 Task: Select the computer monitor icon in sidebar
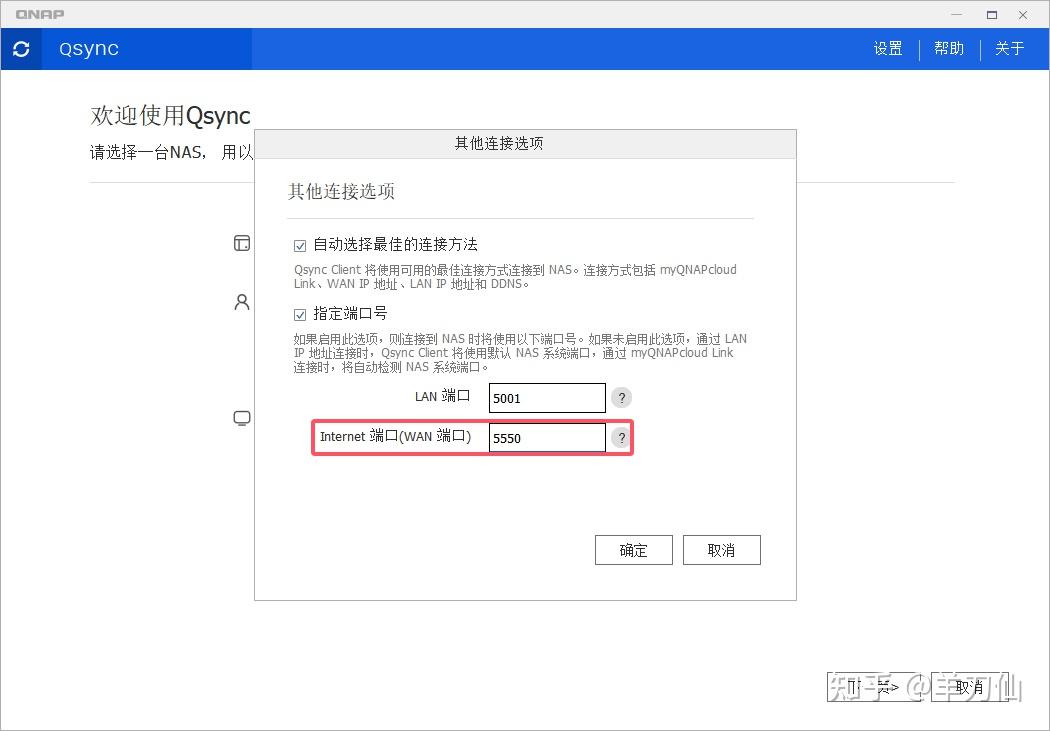tap(241, 418)
